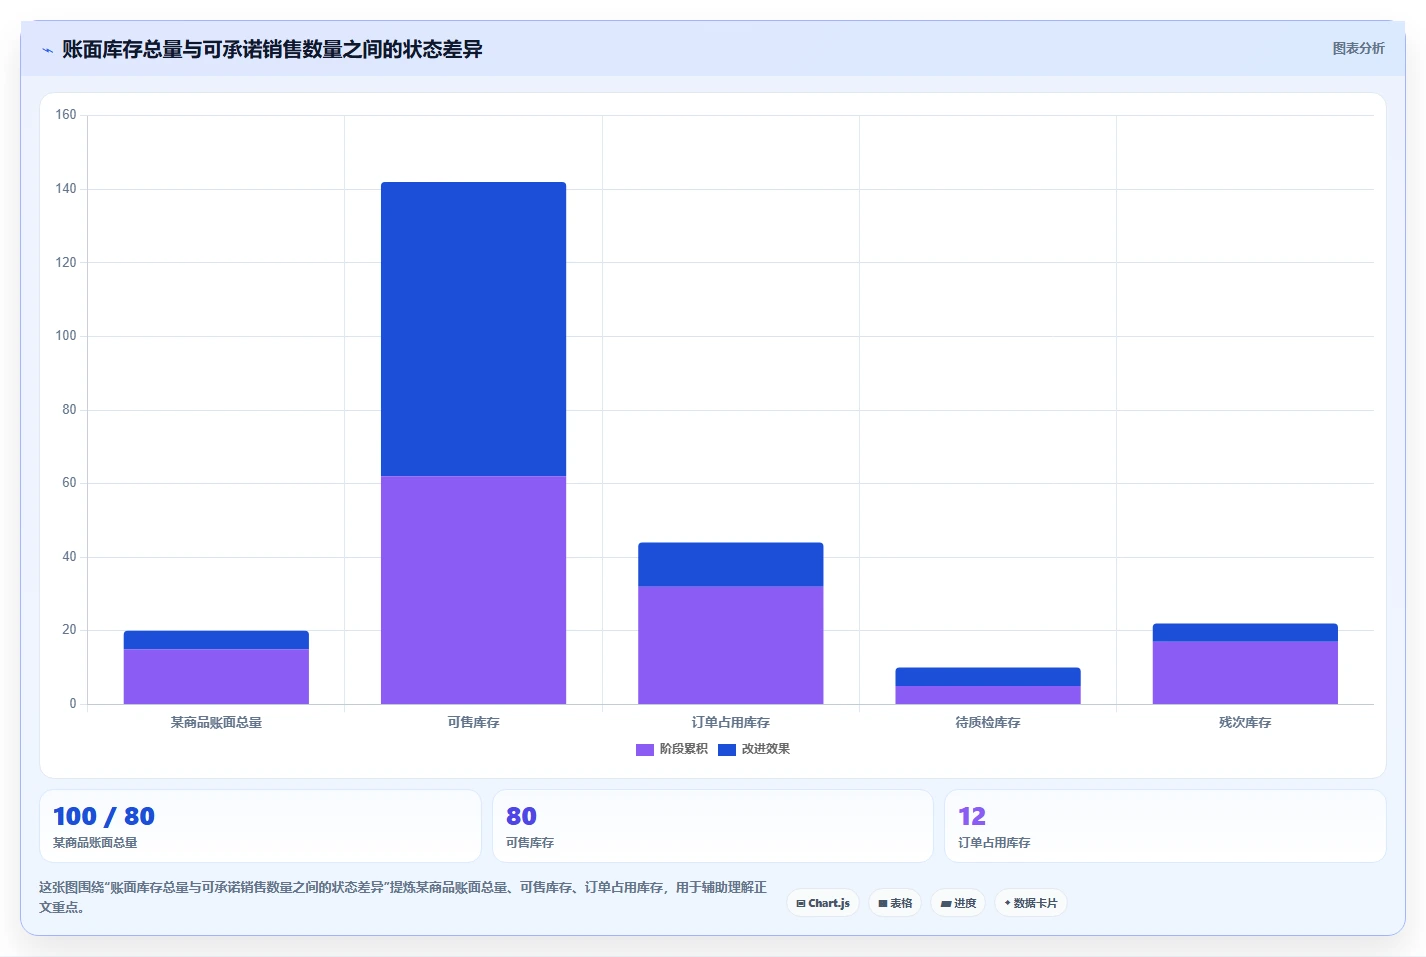Click the 进度 tag icon
Screen dimensions: 1426x957
[x=946, y=903]
